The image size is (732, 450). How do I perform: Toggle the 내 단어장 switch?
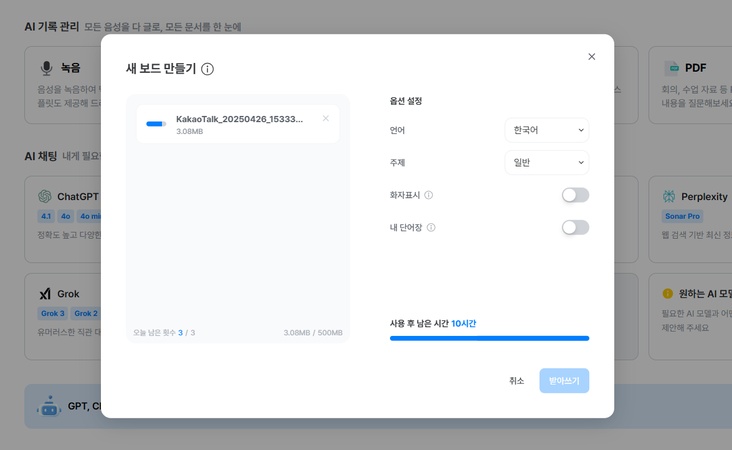[x=575, y=227]
